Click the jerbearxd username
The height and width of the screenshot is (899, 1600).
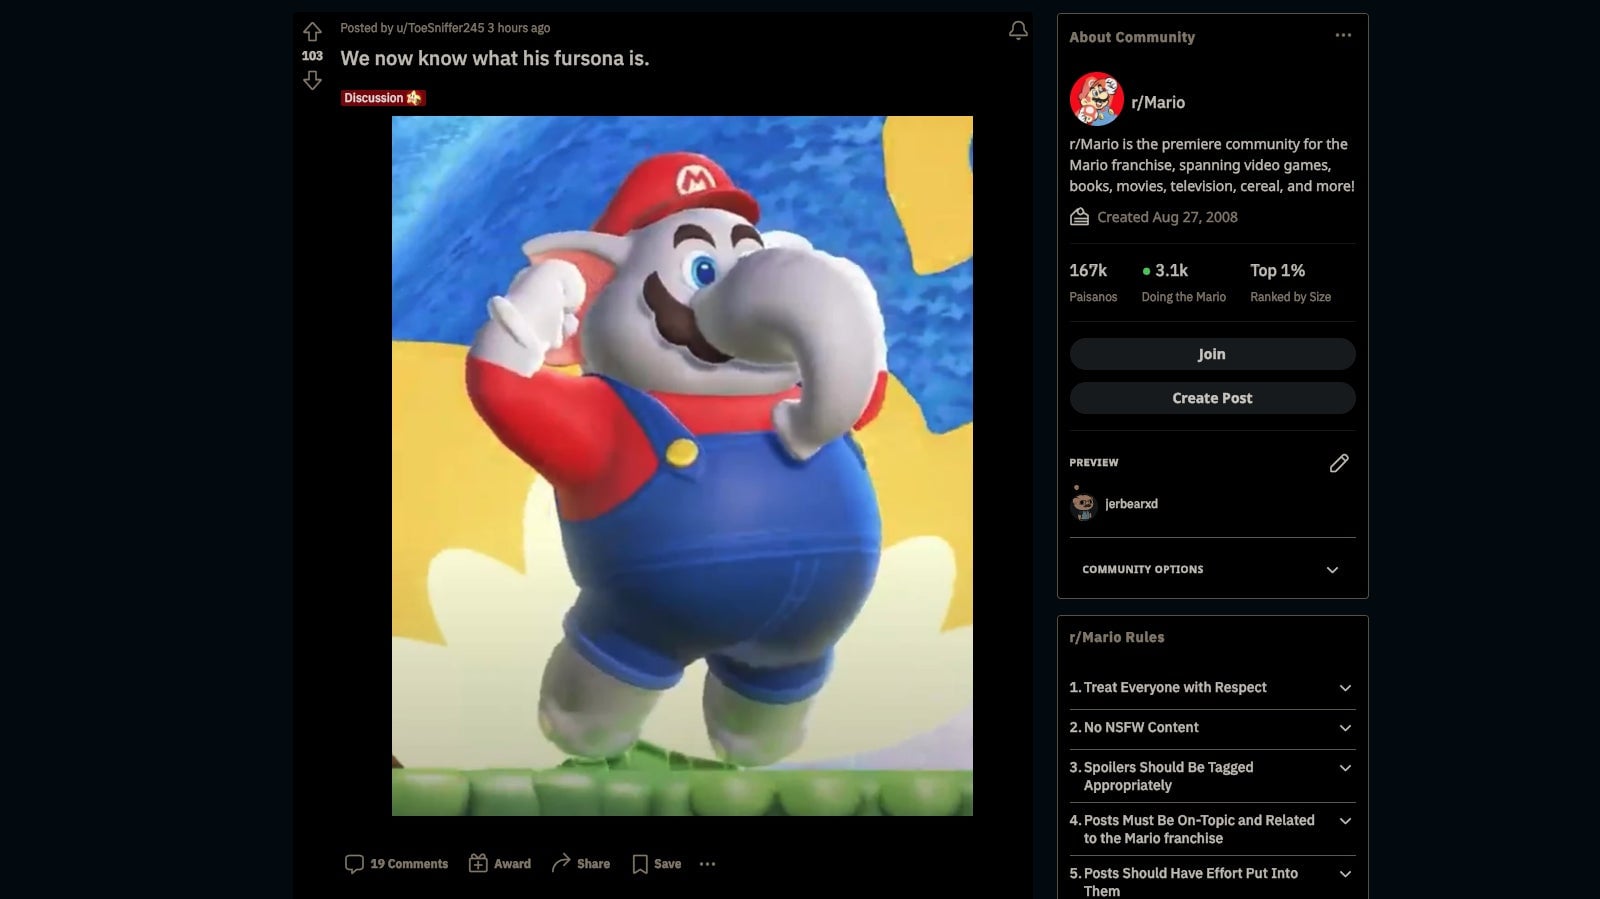point(1131,504)
